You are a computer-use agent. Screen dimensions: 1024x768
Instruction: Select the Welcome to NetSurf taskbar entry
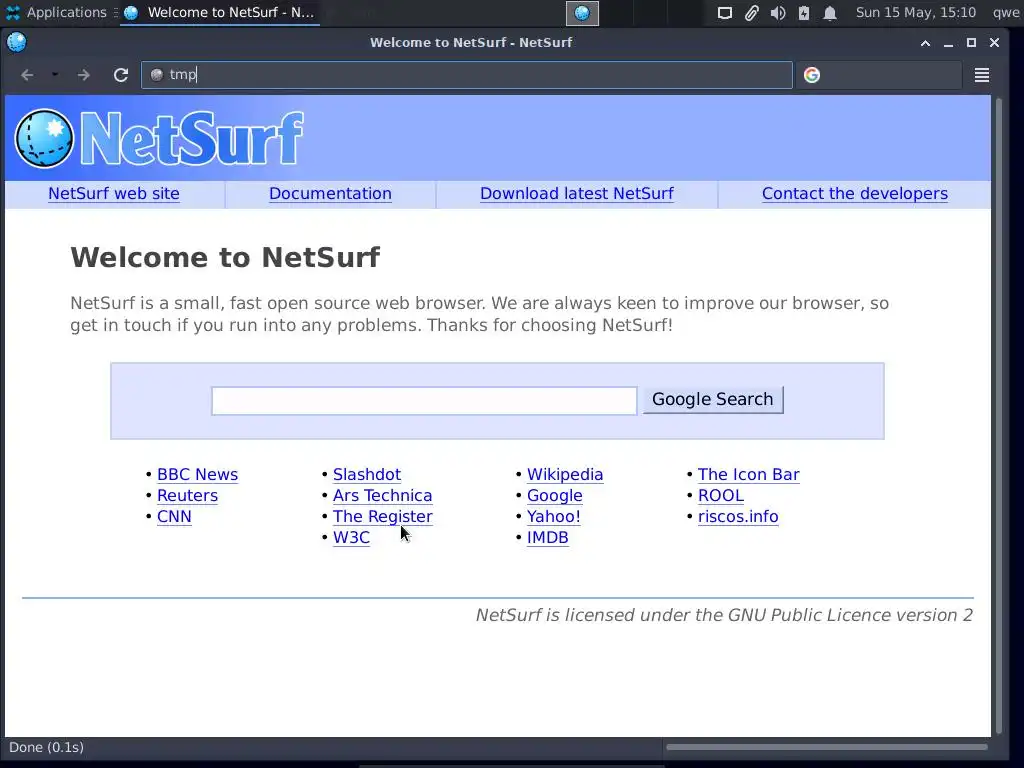[219, 12]
